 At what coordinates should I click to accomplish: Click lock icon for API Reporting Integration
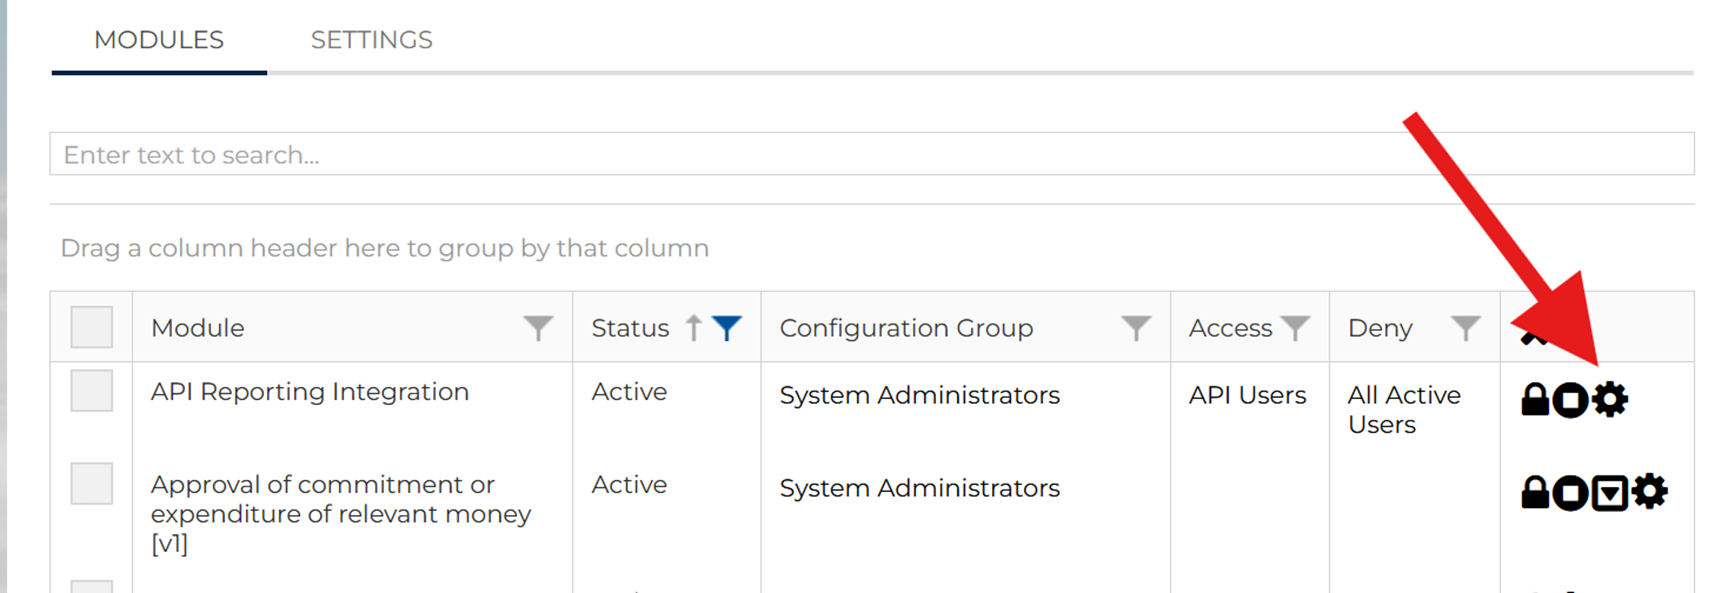(x=1535, y=400)
